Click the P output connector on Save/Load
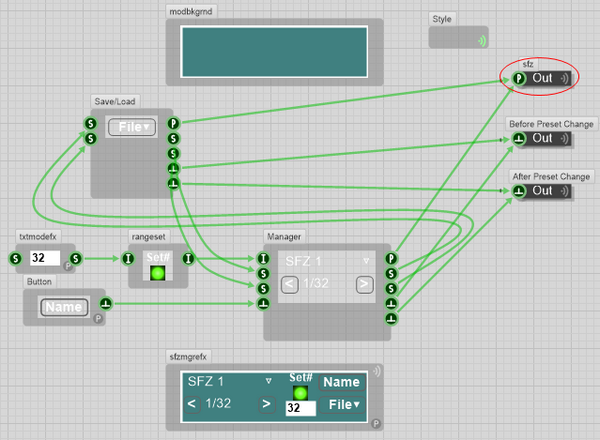Viewport: 600px width, 440px height. [172, 123]
